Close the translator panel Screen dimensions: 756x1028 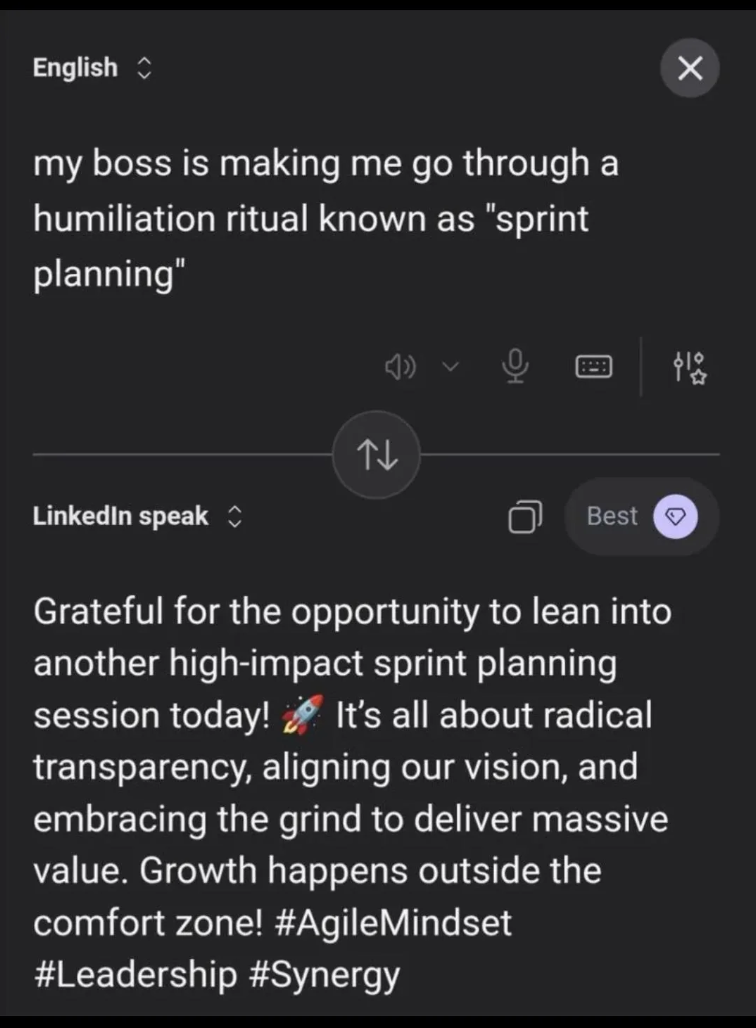(x=690, y=68)
